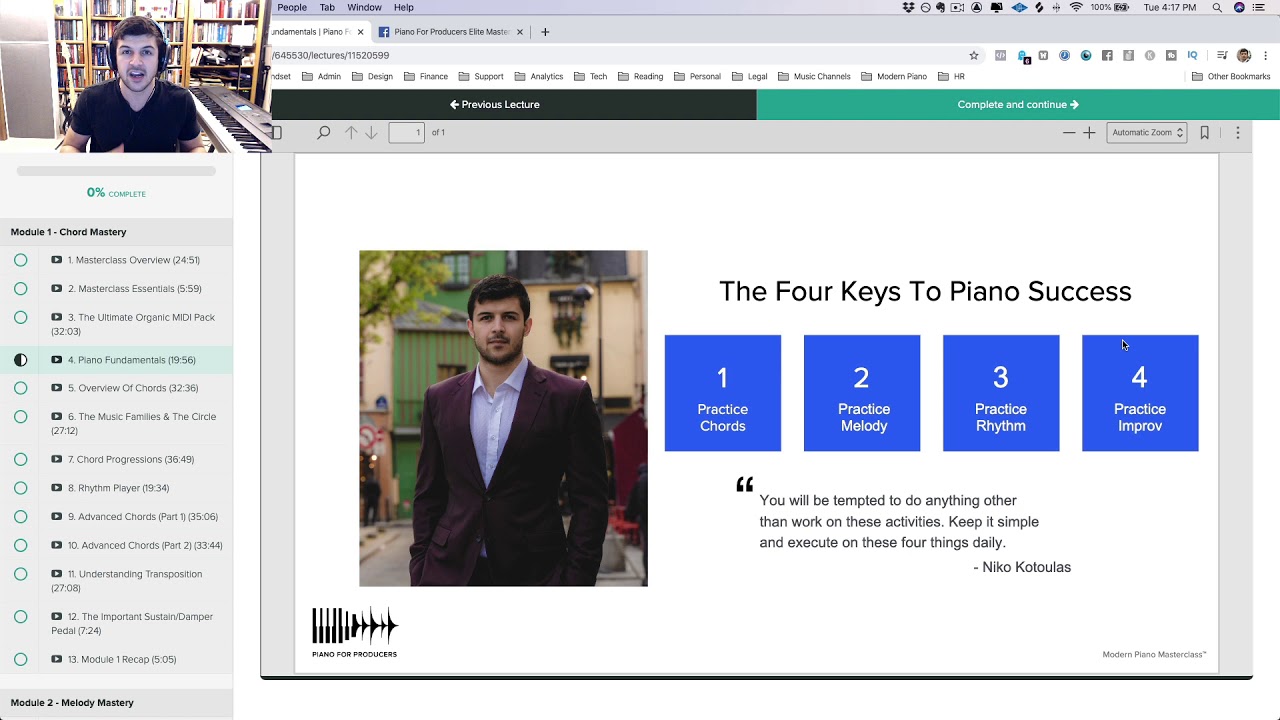Open lecture 5. Overview Of Chords
The width and height of the screenshot is (1280, 720).
(x=133, y=388)
